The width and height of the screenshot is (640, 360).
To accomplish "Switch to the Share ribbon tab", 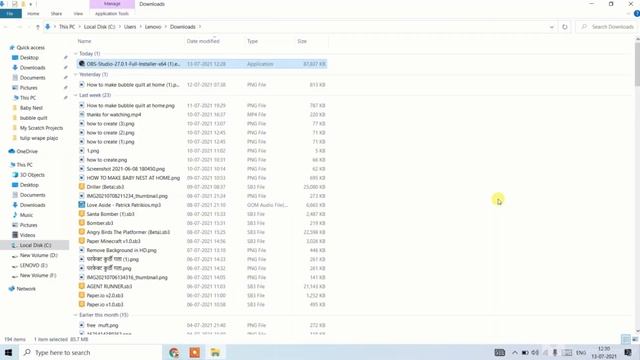I will click(x=56, y=13).
